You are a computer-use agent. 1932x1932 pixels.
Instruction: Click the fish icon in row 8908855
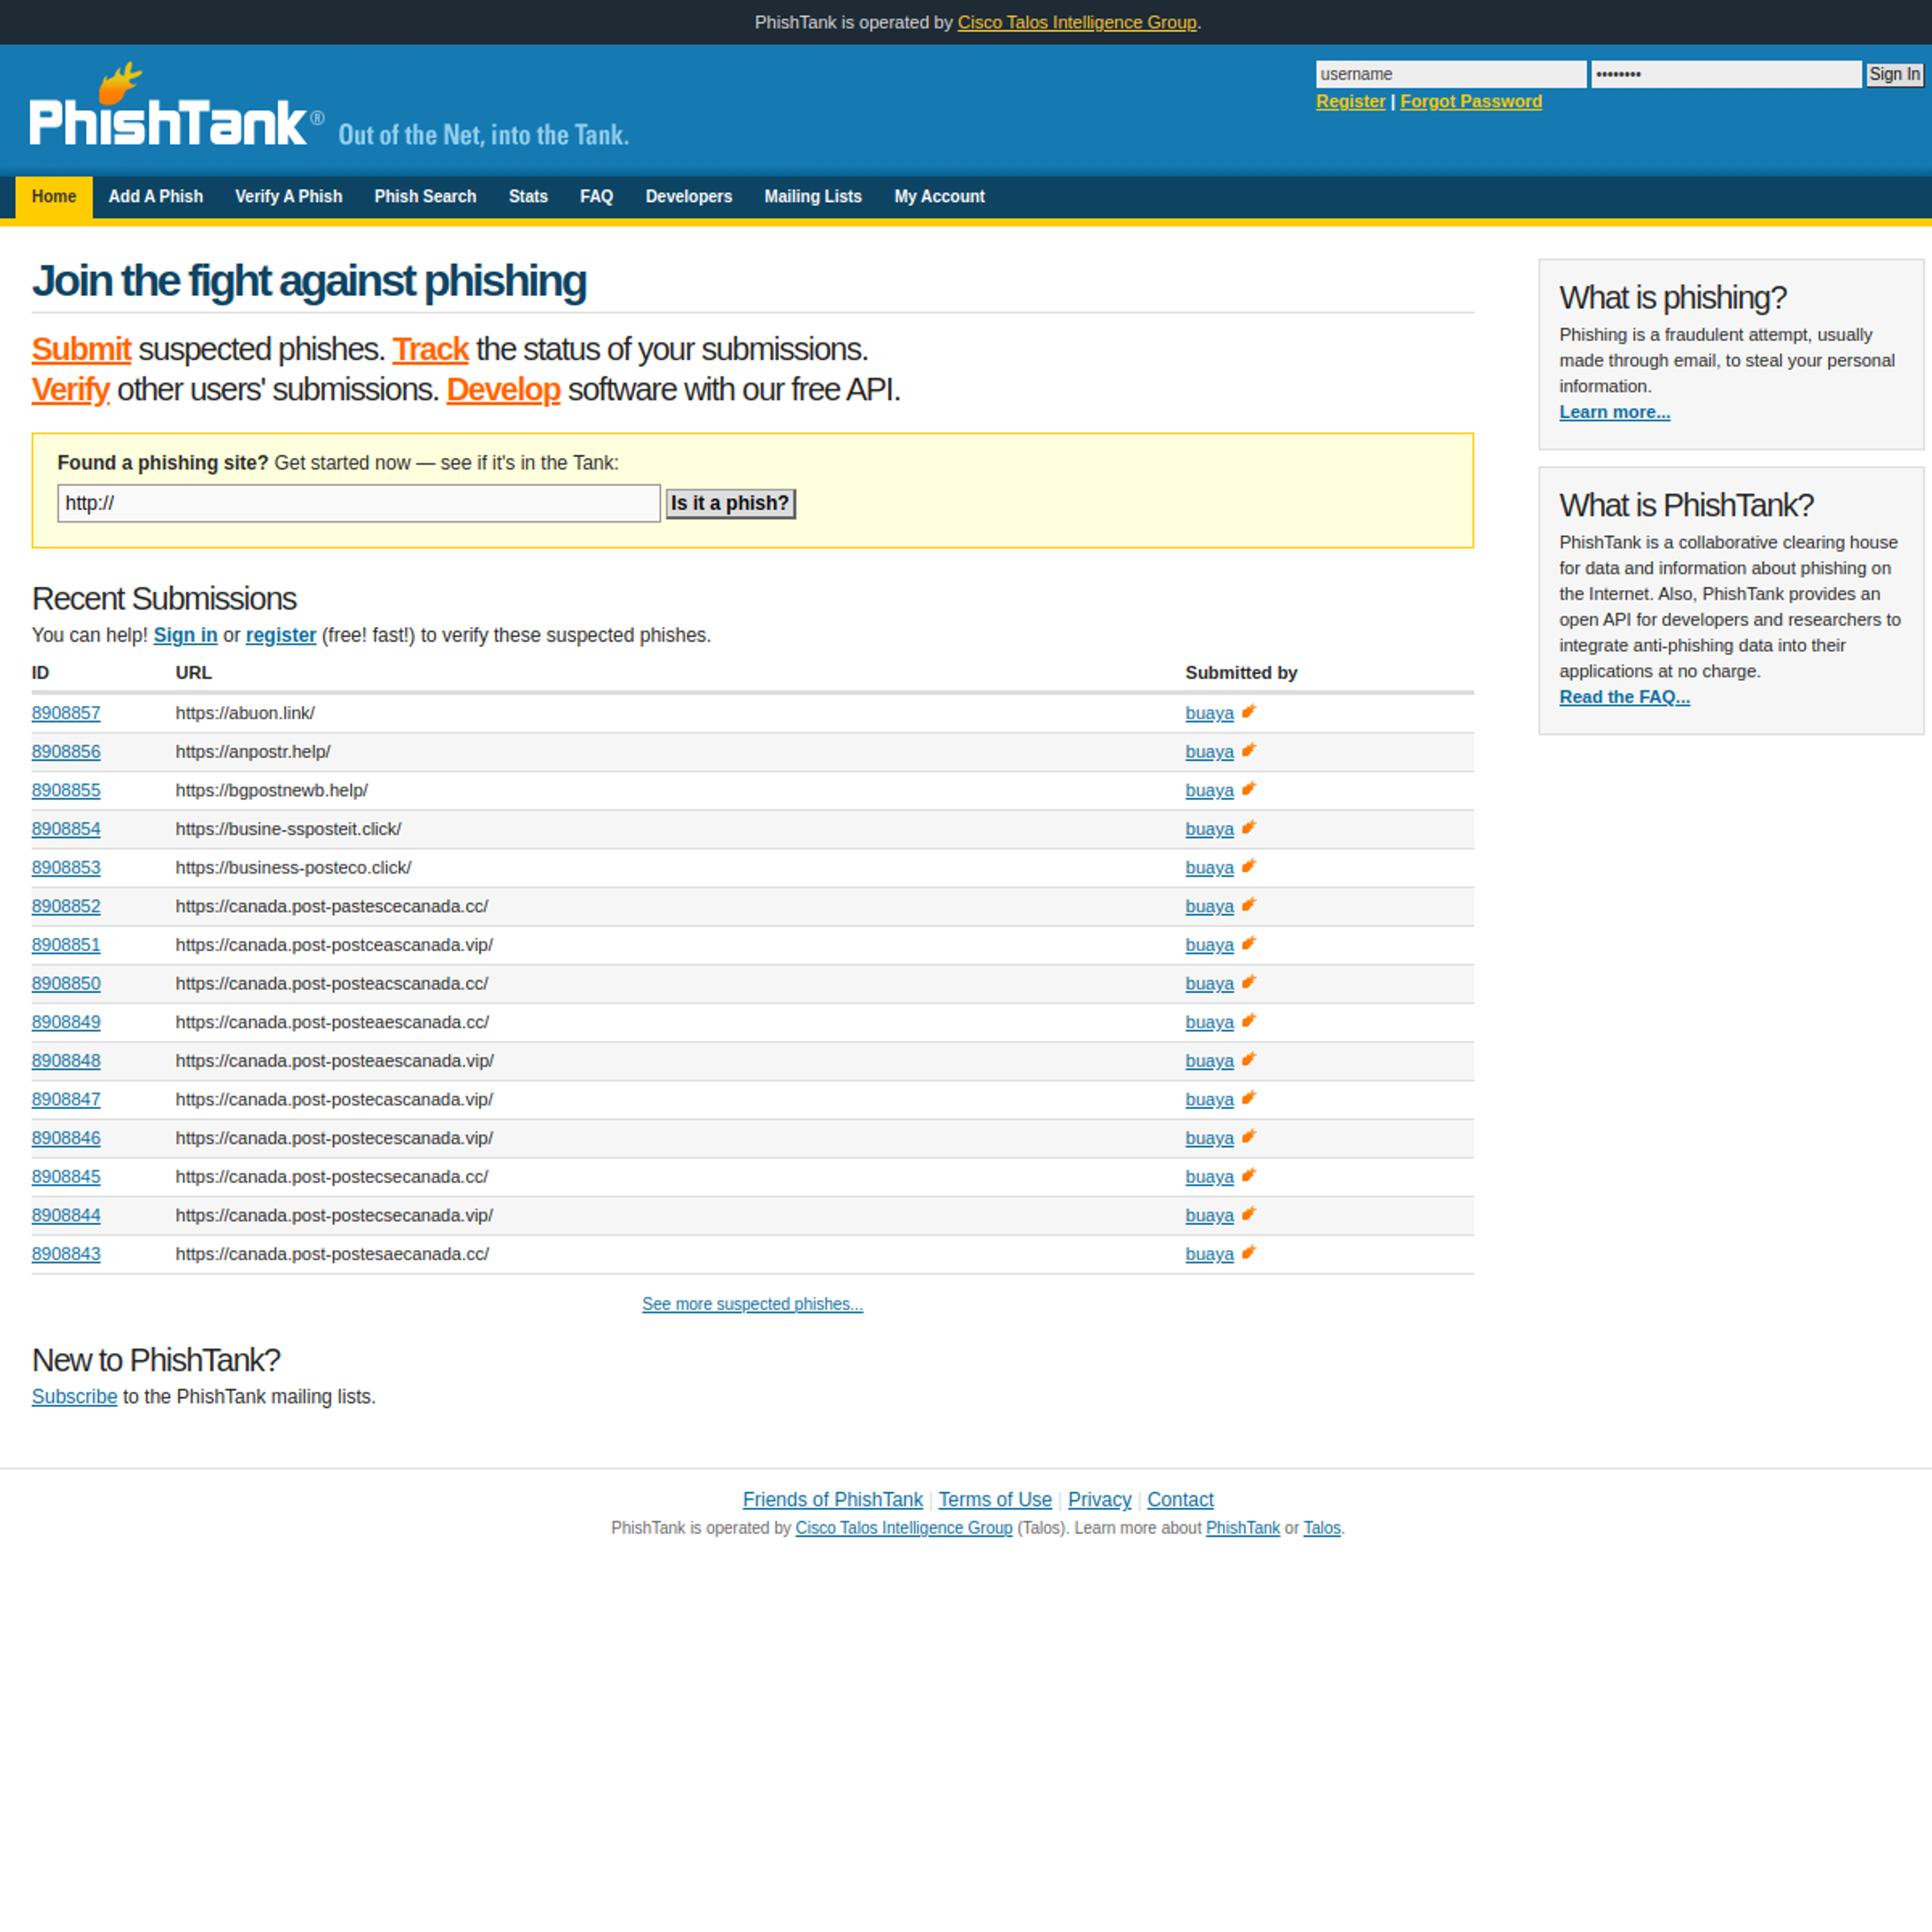point(1248,789)
